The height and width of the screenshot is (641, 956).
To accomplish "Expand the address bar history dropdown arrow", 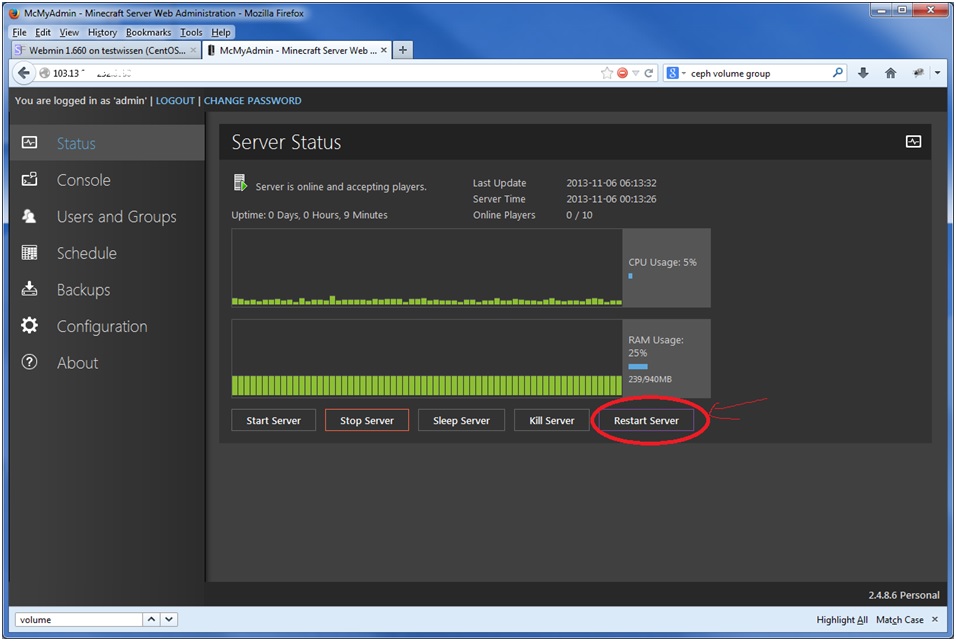I will [635, 73].
